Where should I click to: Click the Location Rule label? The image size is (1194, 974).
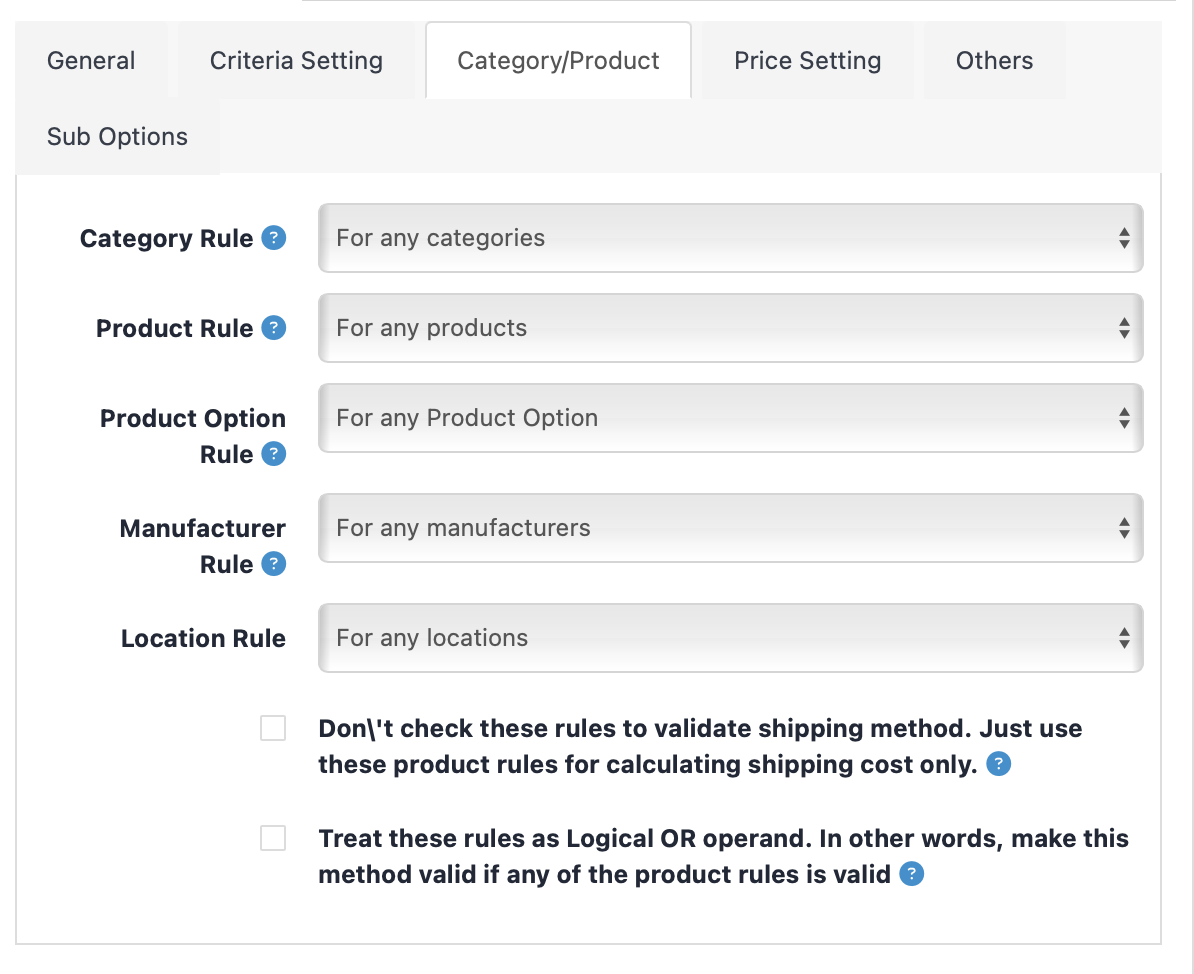point(203,638)
